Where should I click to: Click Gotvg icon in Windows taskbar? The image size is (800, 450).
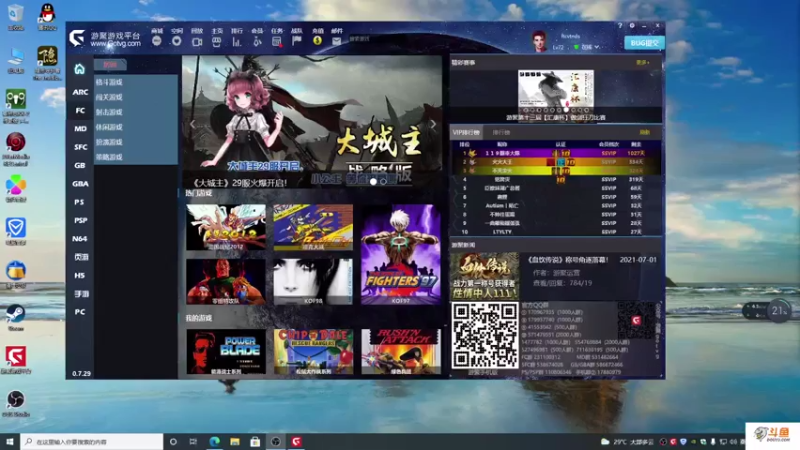(x=296, y=441)
